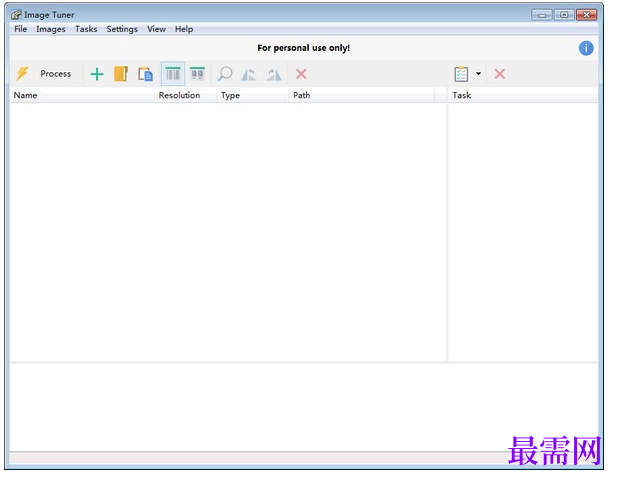The height and width of the screenshot is (482, 620).
Task: Remove images with the red X in the images toolbar
Action: (301, 74)
